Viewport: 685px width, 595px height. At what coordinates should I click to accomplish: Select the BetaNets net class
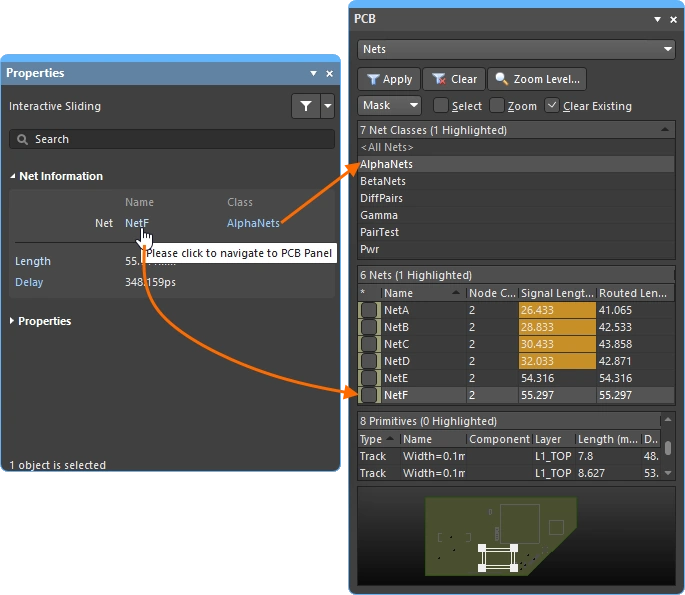click(516, 181)
